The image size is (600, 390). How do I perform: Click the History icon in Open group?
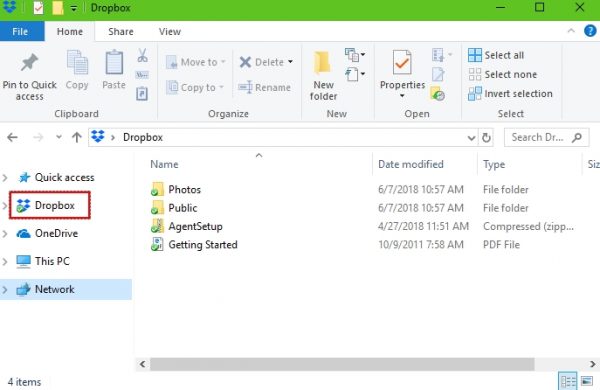438,93
